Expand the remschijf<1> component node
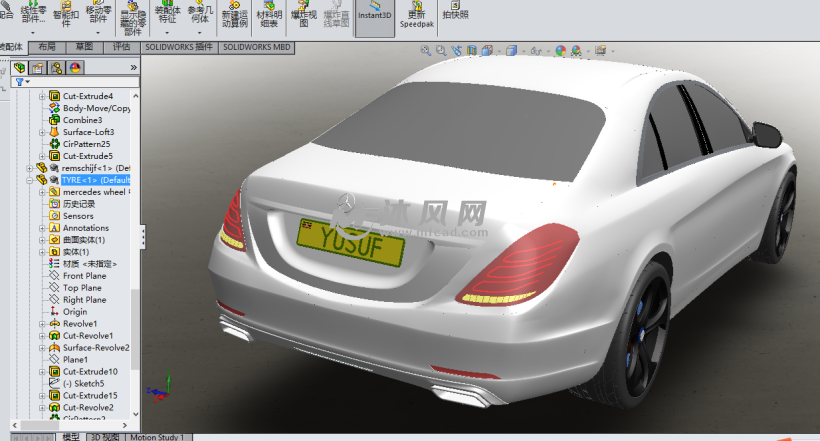This screenshot has width=820, height=441. coord(30,168)
